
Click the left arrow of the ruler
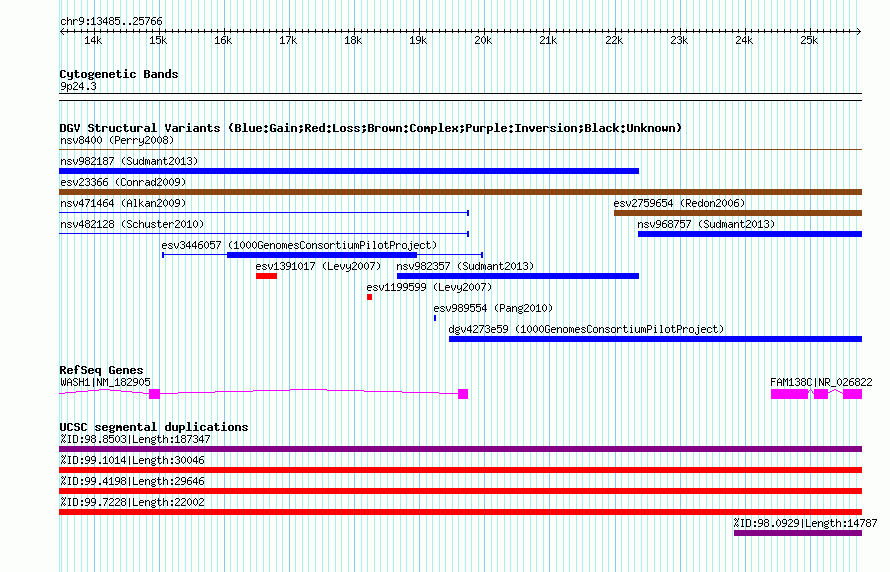(x=62, y=32)
